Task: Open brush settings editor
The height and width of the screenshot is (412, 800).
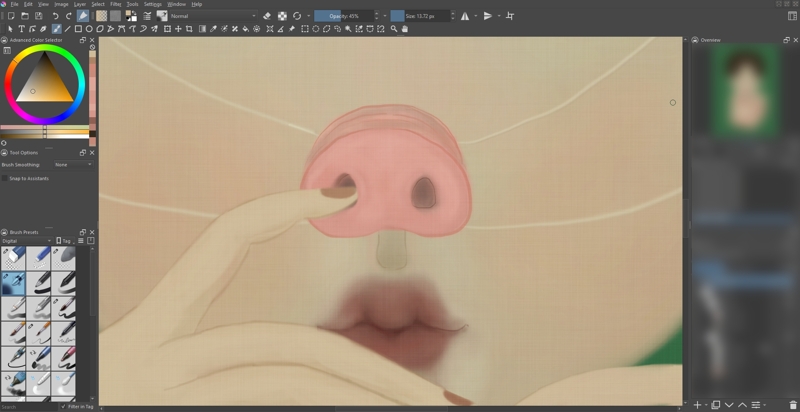Action: (x=147, y=16)
